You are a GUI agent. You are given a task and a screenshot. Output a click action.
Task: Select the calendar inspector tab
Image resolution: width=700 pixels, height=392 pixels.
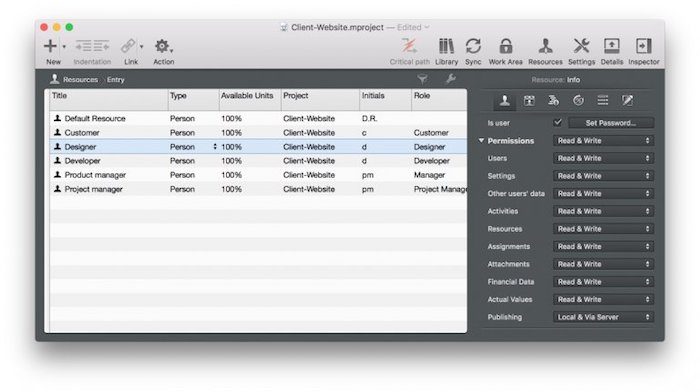click(529, 100)
